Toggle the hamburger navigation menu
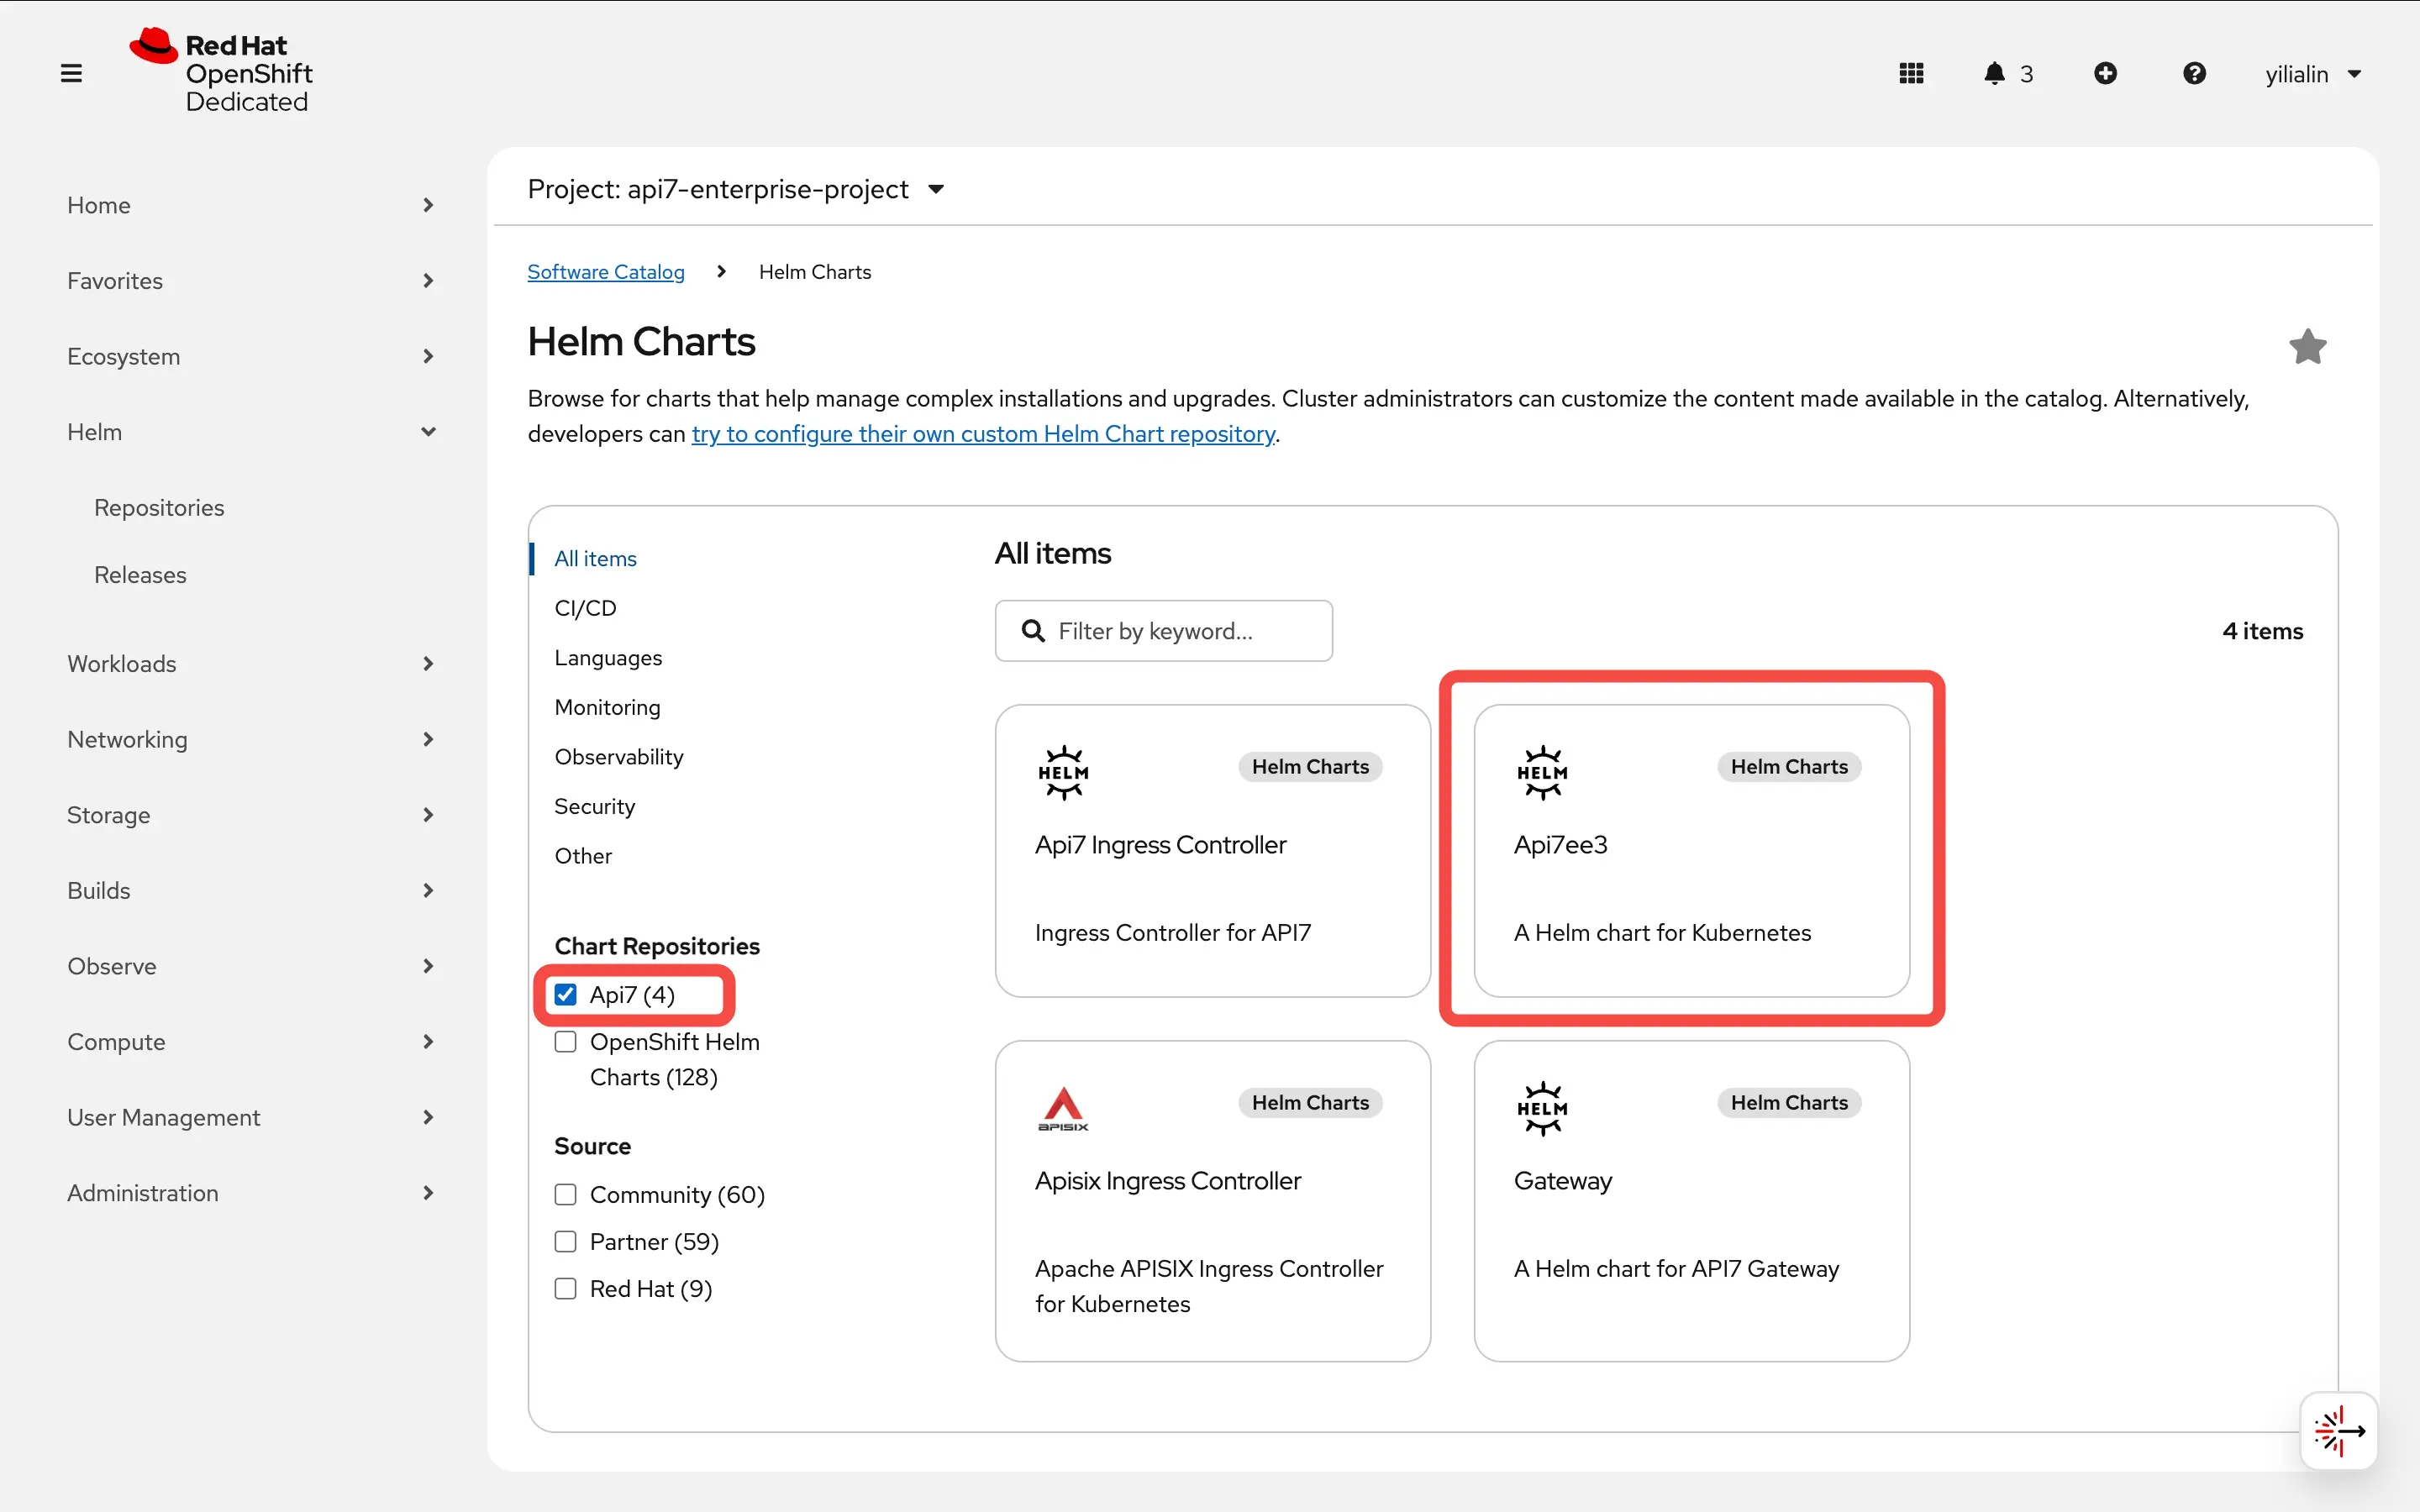Viewport: 2420px width, 1512px height. (x=71, y=73)
